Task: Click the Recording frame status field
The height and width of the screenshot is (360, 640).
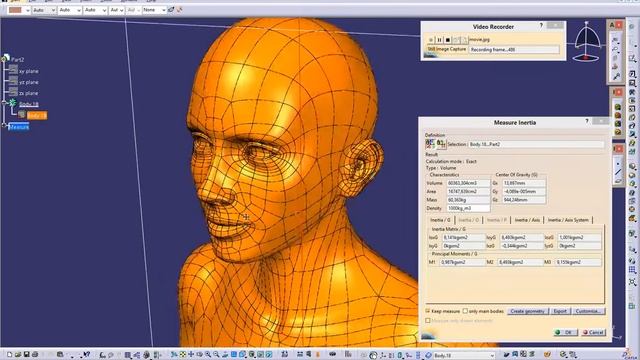Action: click(x=514, y=49)
